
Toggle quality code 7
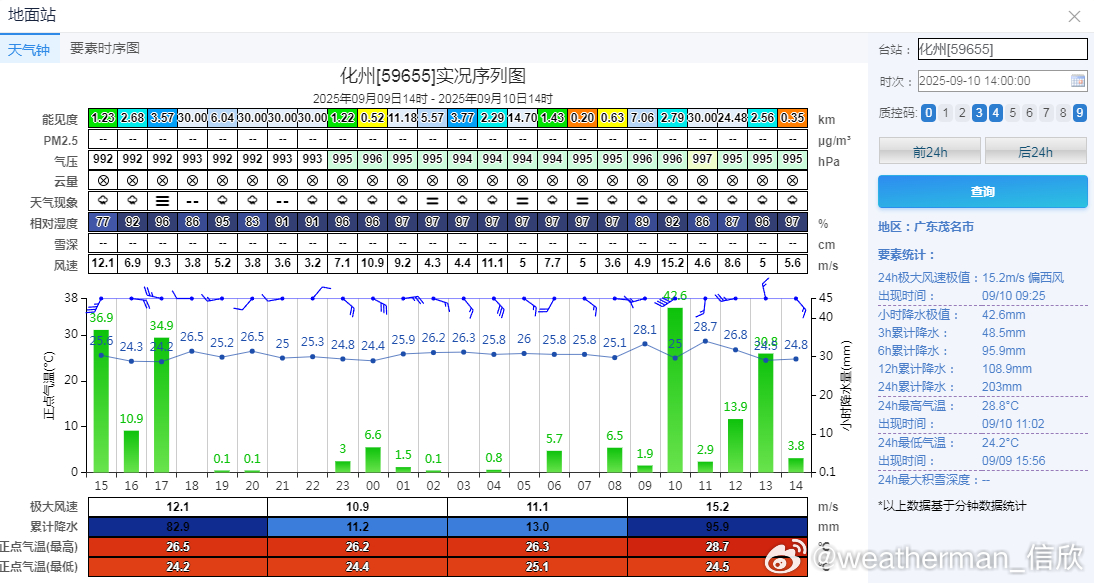click(x=1046, y=113)
